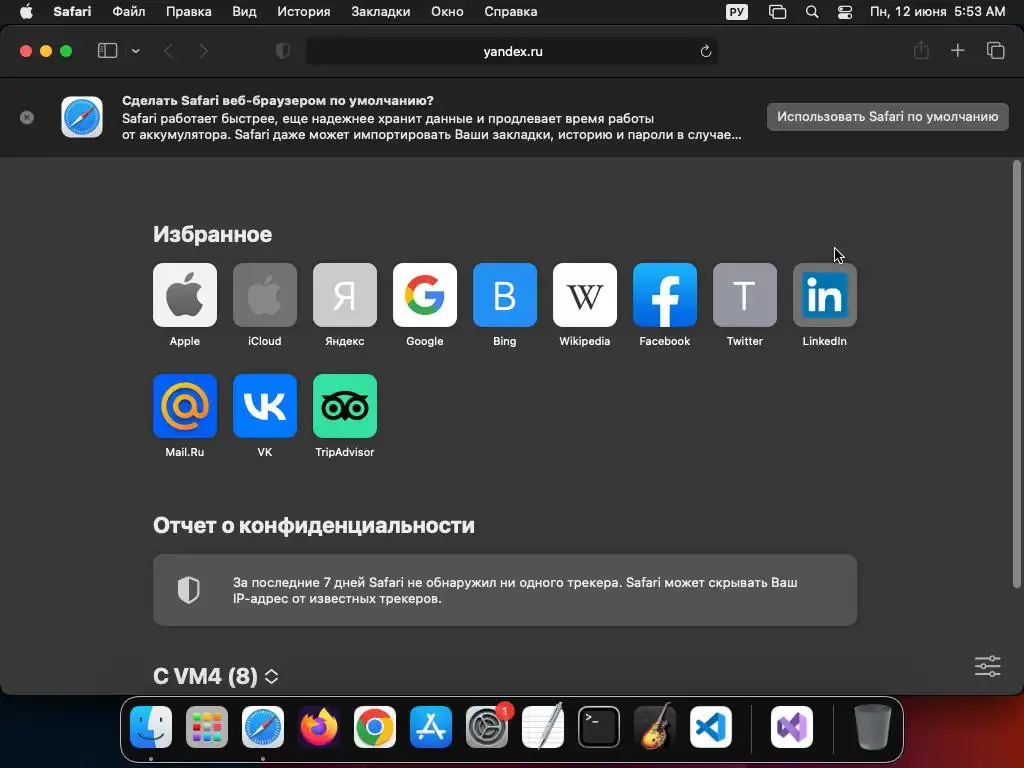Open the Wikipedia favorite tile
Image resolution: width=1024 pixels, height=768 pixels.
pyautogui.click(x=584, y=295)
